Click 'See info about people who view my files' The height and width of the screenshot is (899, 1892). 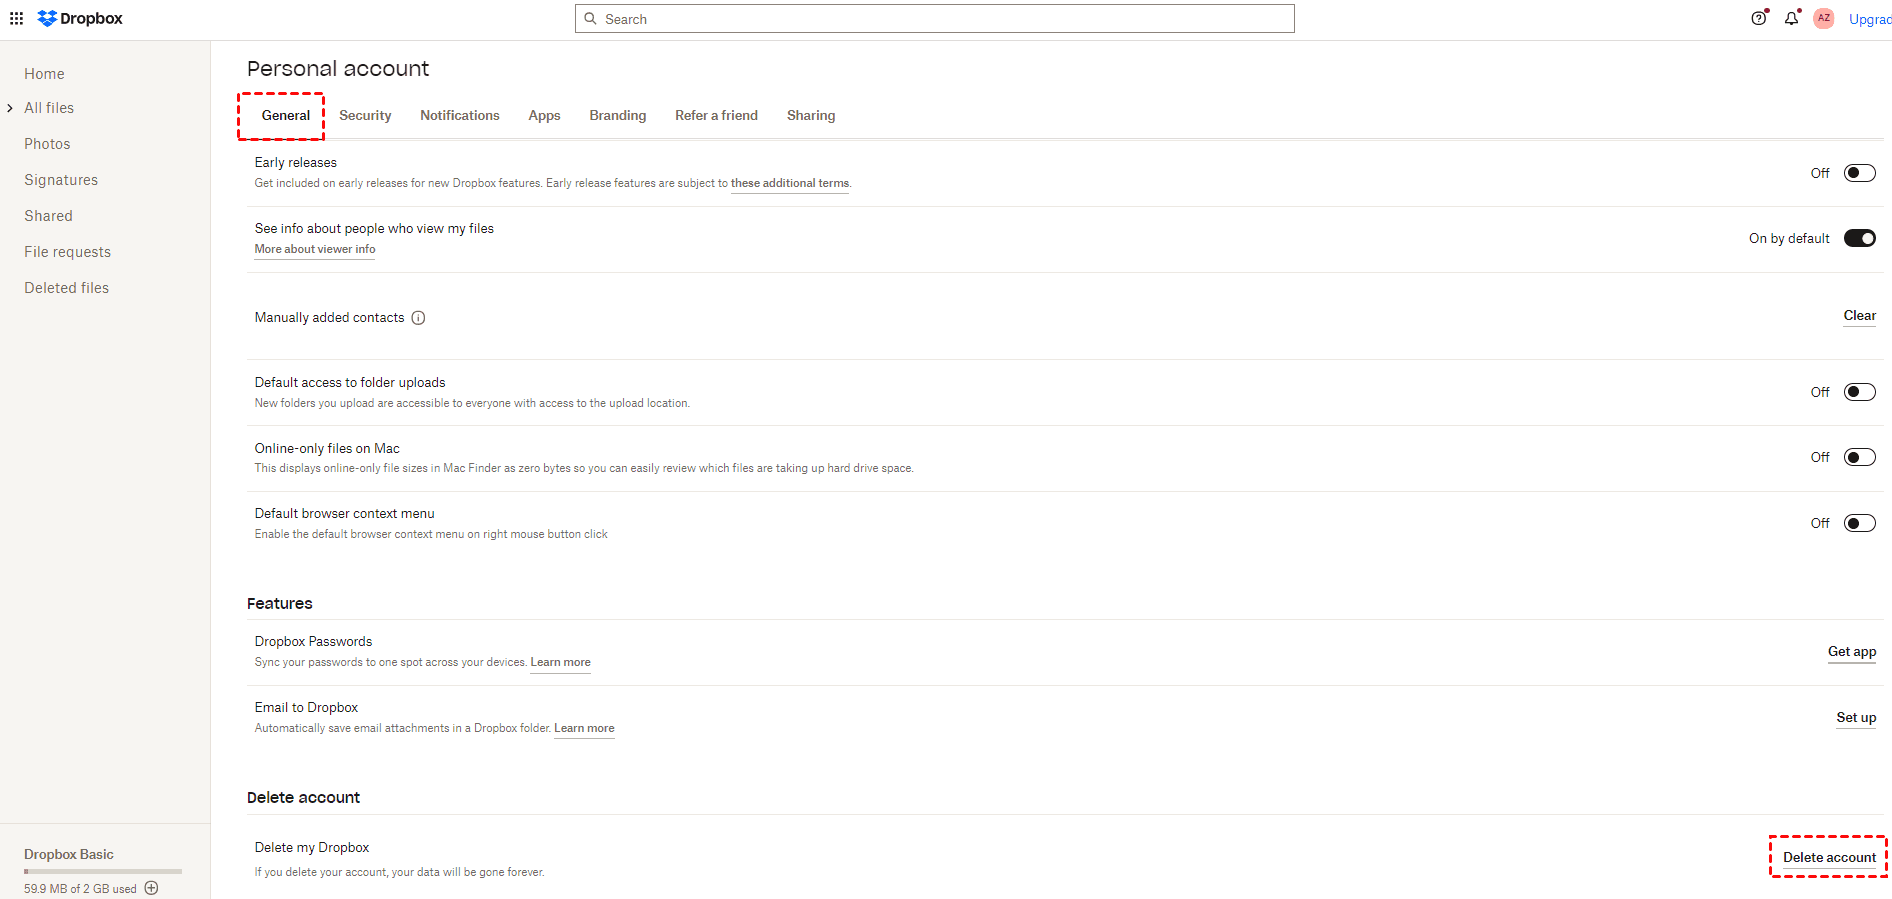pyautogui.click(x=374, y=229)
